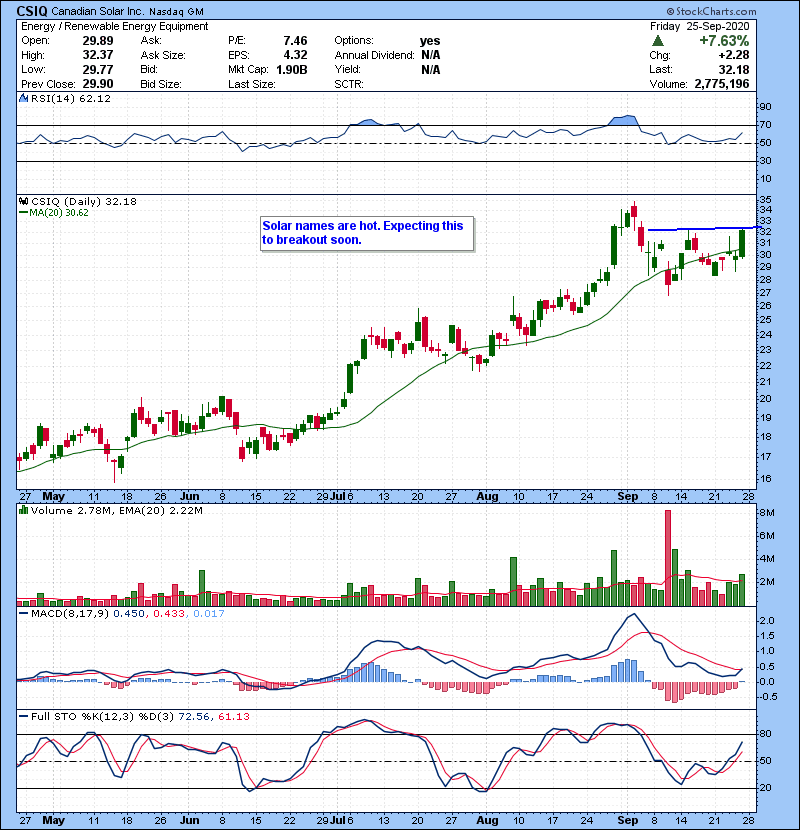Screen dimensions: 800x830
Task: Click the stochastic %D value 61.13
Action: pos(233,717)
